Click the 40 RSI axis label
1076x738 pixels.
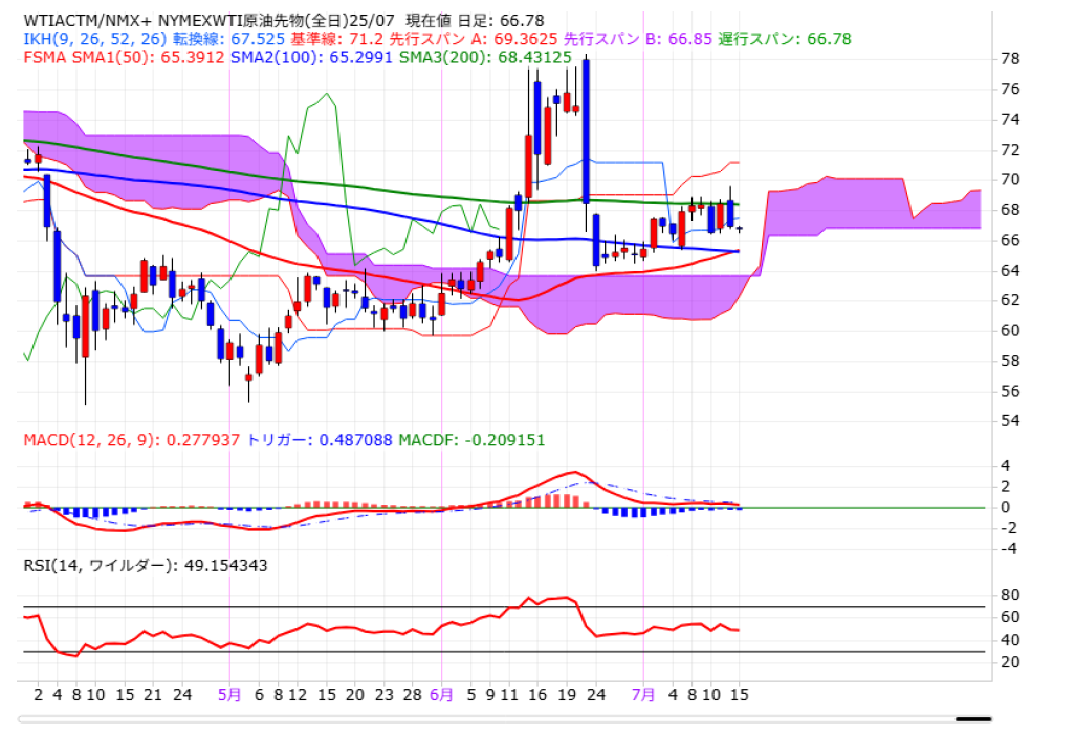click(x=1010, y=640)
